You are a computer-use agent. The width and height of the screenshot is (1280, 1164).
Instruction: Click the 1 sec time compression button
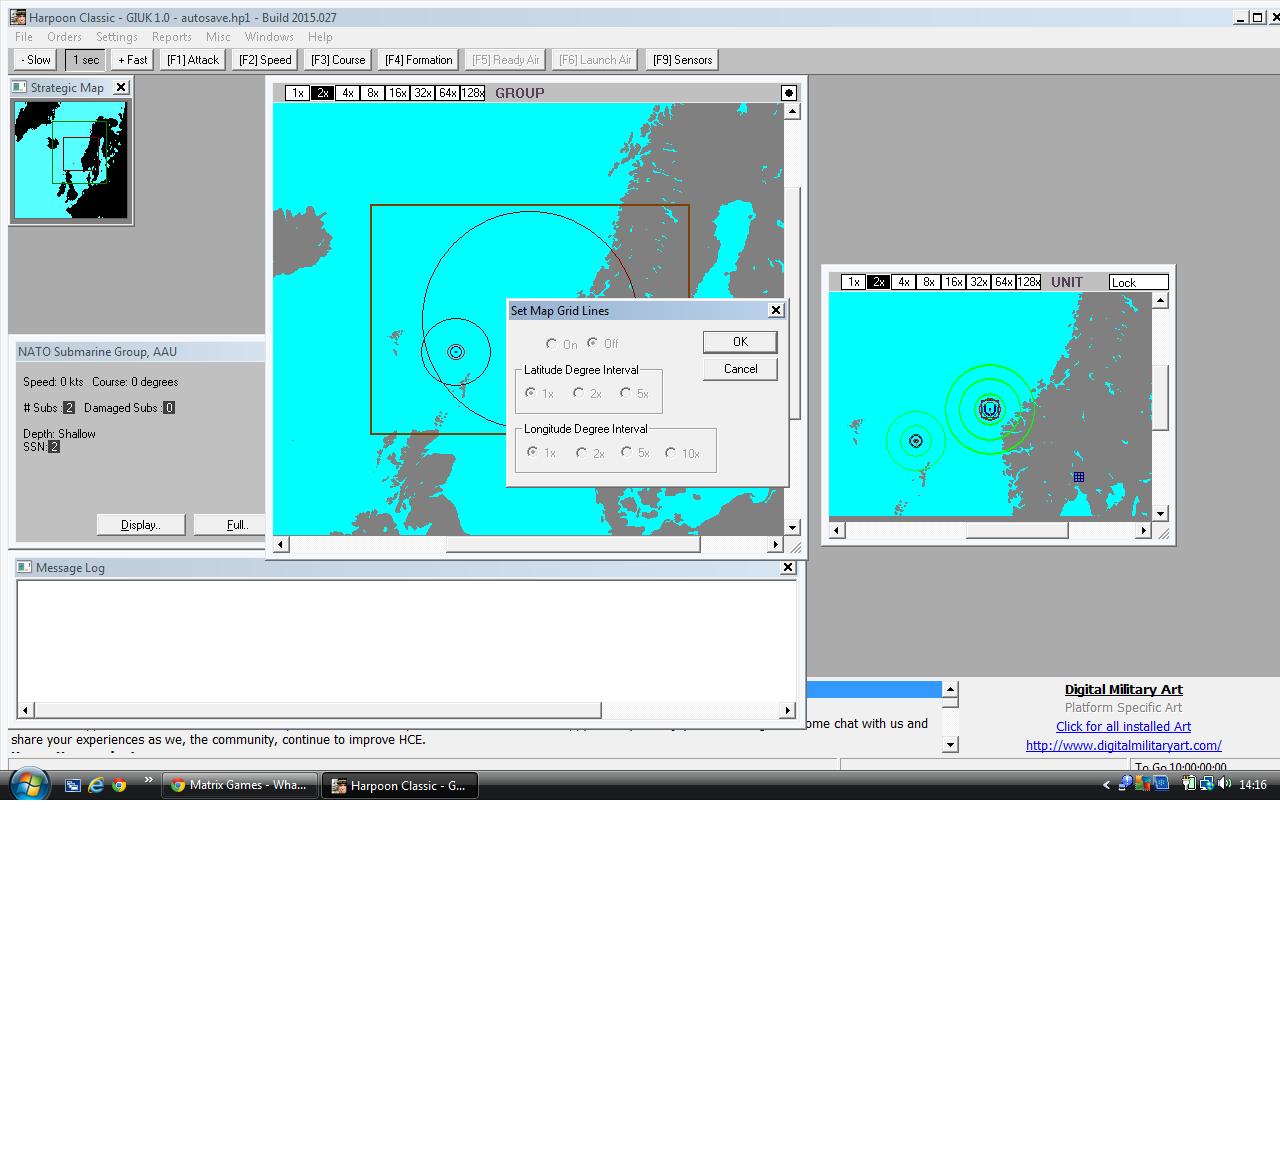coord(86,60)
